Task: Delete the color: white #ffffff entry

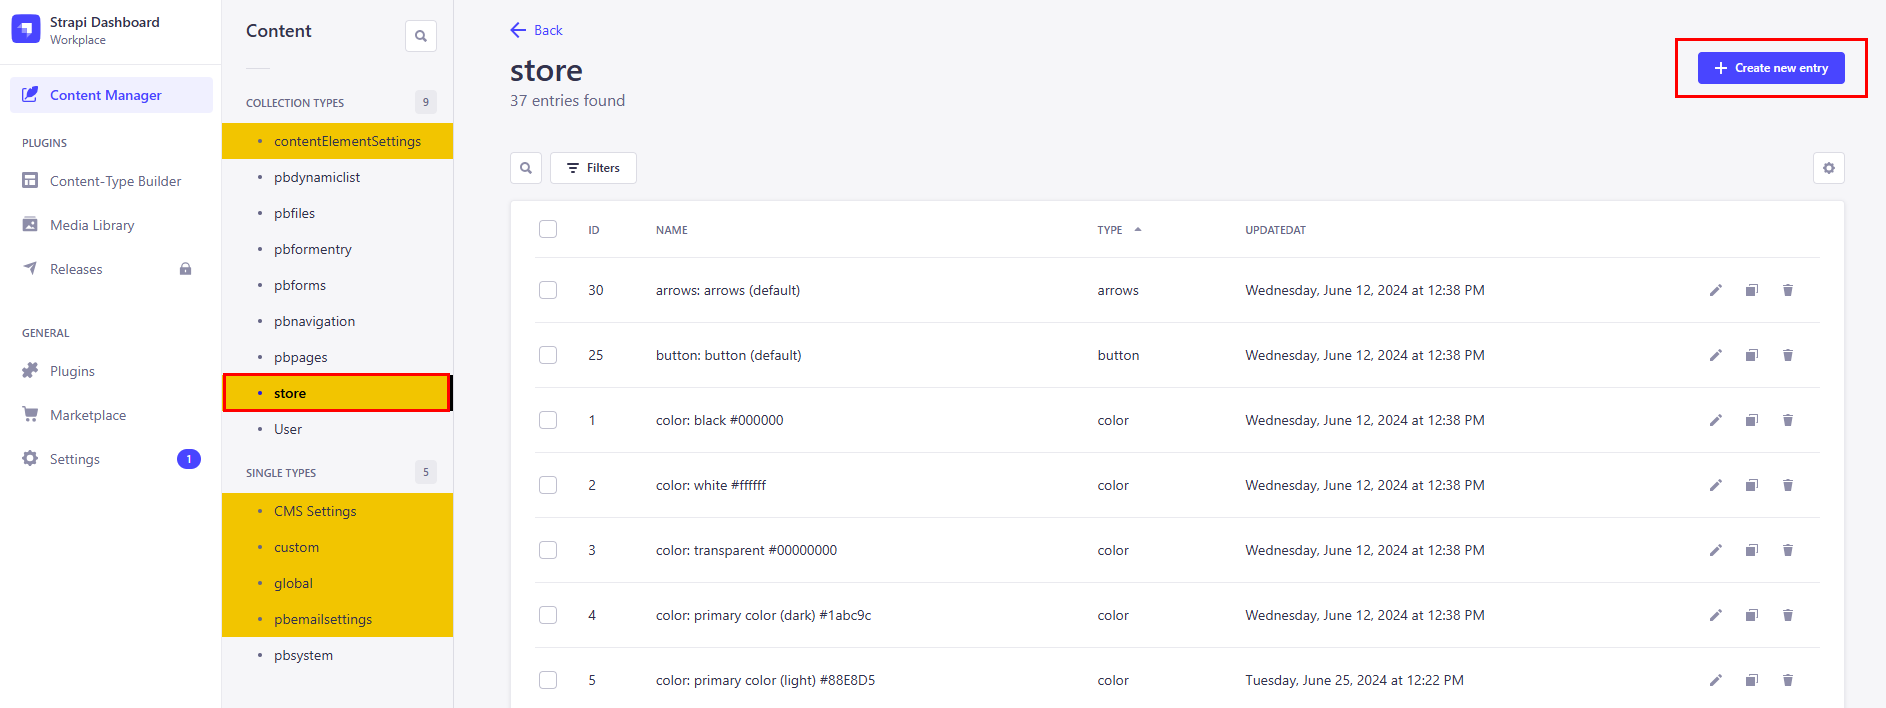Action: tap(1788, 485)
